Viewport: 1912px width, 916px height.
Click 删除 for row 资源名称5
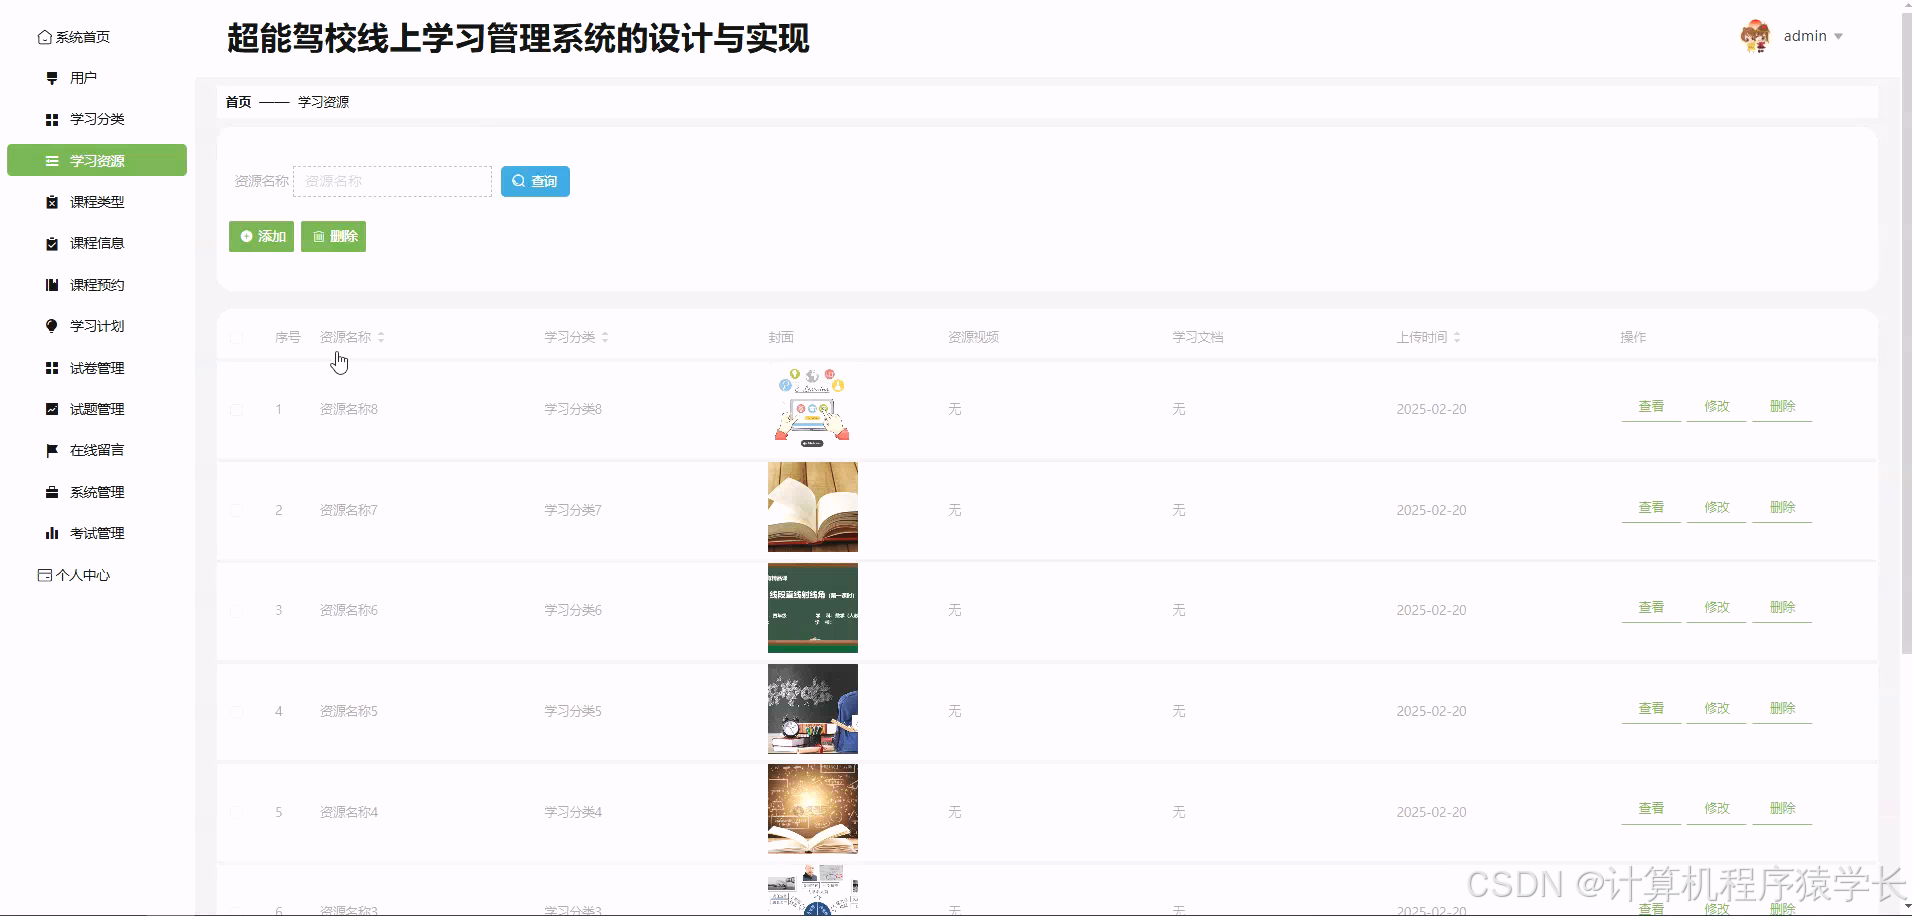[1782, 708]
